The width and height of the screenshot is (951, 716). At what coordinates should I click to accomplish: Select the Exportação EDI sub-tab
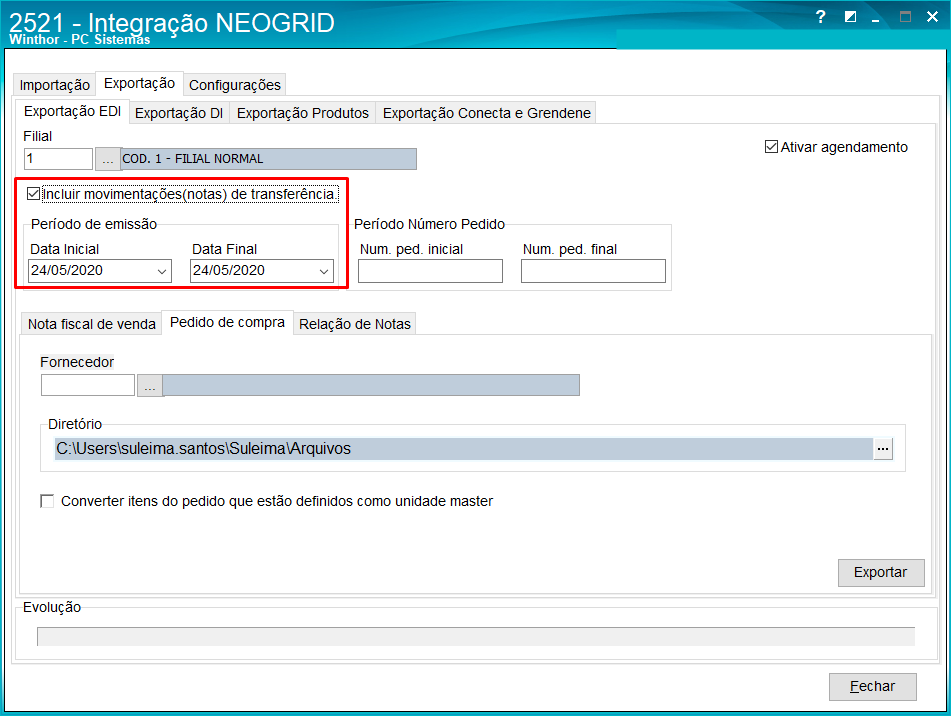pyautogui.click(x=72, y=112)
